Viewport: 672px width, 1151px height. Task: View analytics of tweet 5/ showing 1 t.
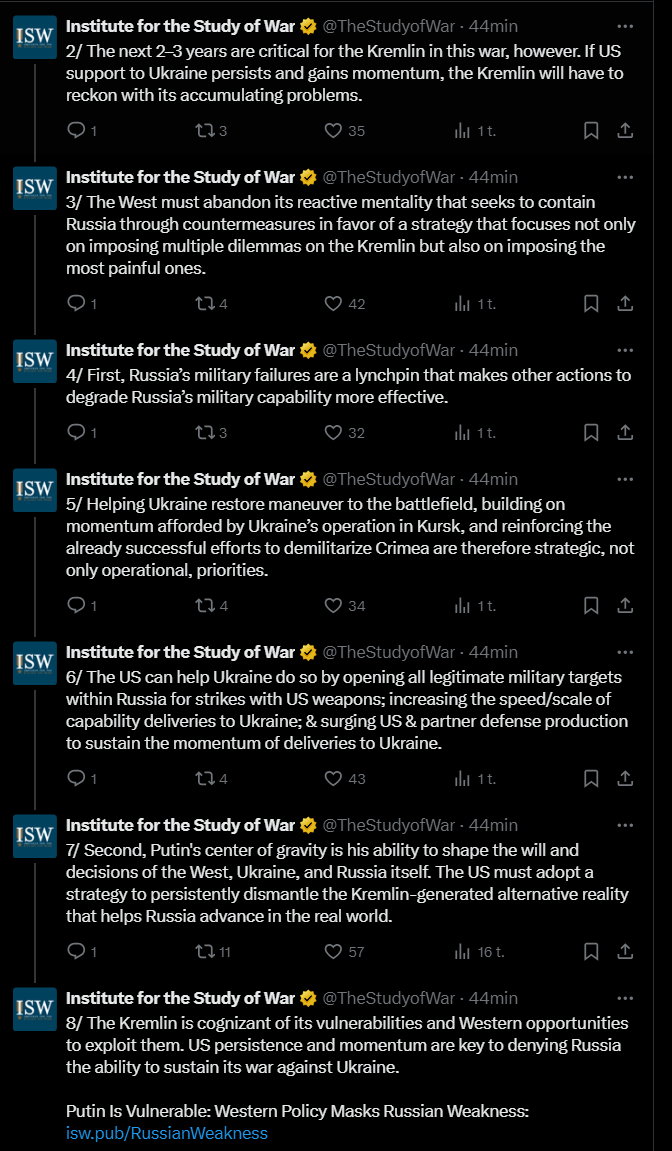463,606
